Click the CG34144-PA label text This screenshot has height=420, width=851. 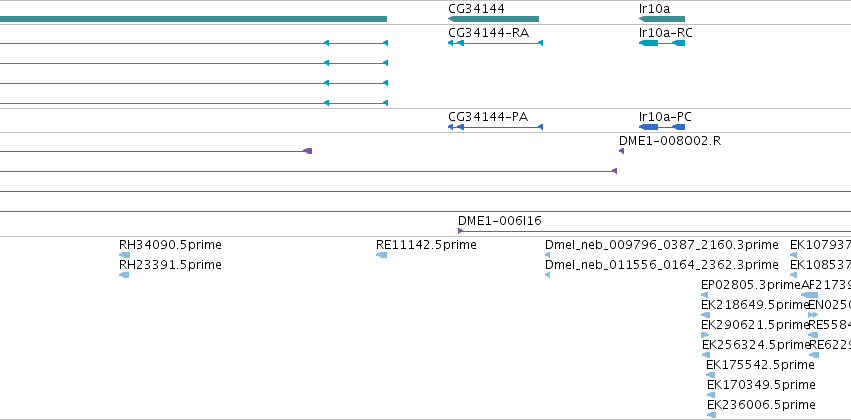tap(488, 117)
